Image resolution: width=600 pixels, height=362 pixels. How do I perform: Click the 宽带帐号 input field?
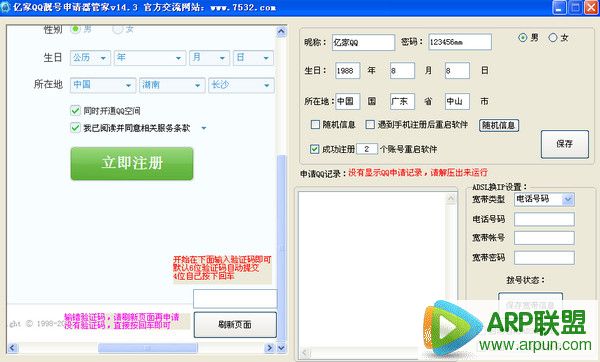544,238
